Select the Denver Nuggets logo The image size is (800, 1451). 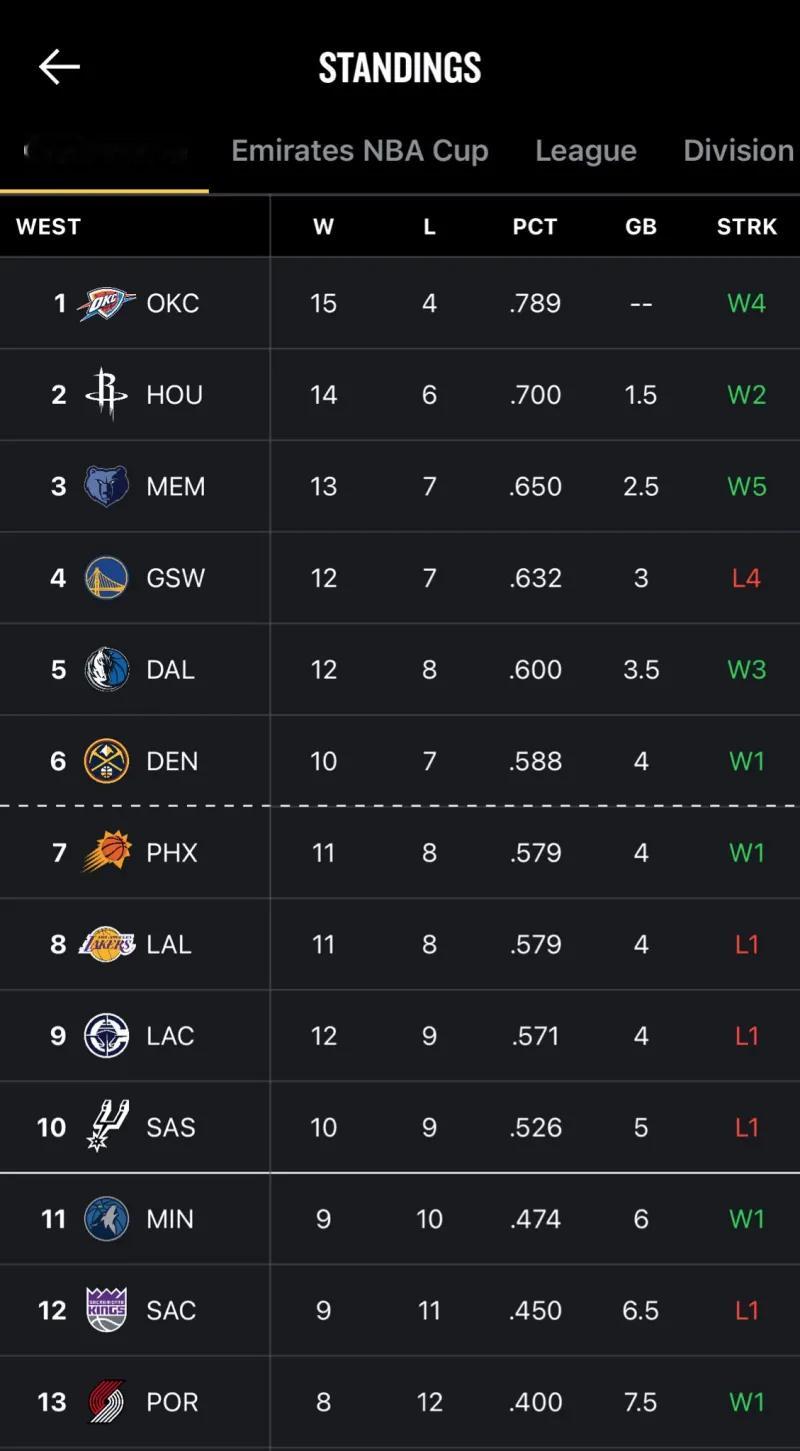pyautogui.click(x=107, y=761)
